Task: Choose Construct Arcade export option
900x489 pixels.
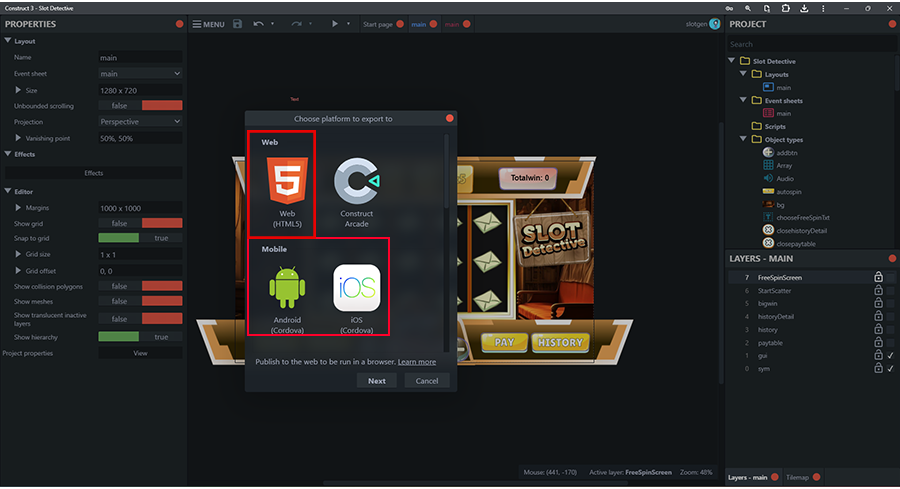Action: click(x=356, y=193)
